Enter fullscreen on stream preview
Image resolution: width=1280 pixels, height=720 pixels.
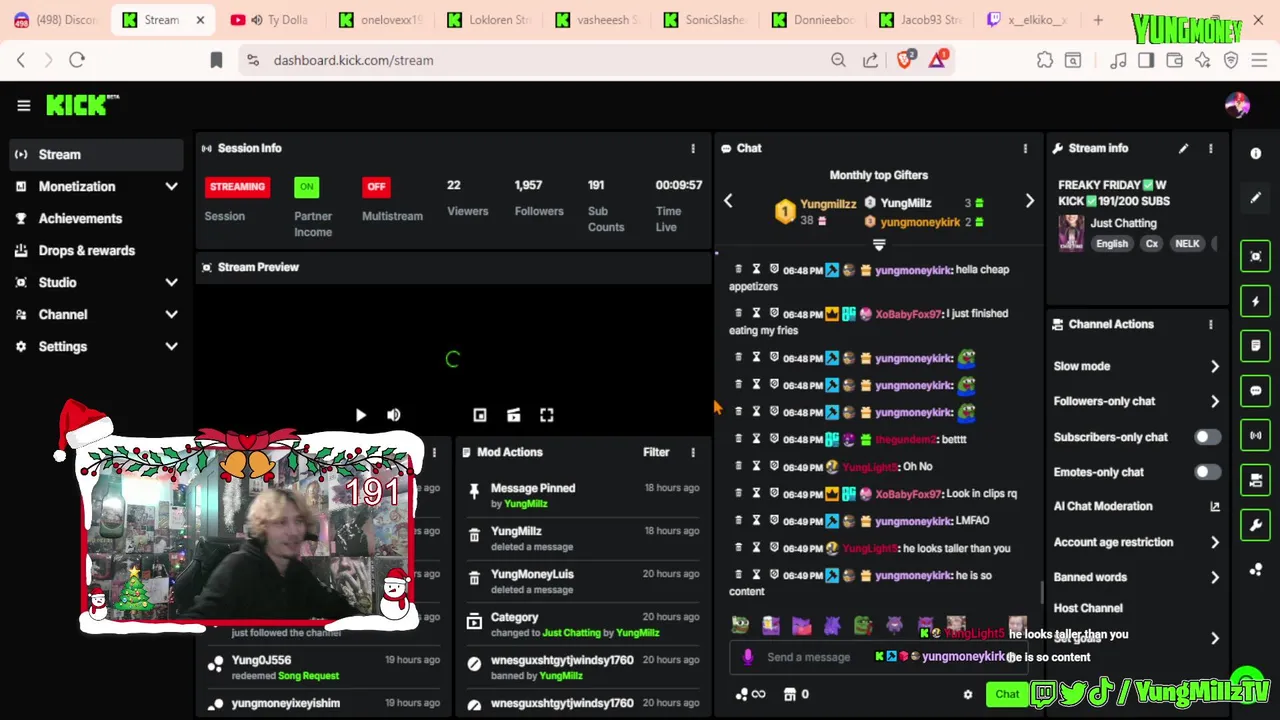pyautogui.click(x=547, y=415)
